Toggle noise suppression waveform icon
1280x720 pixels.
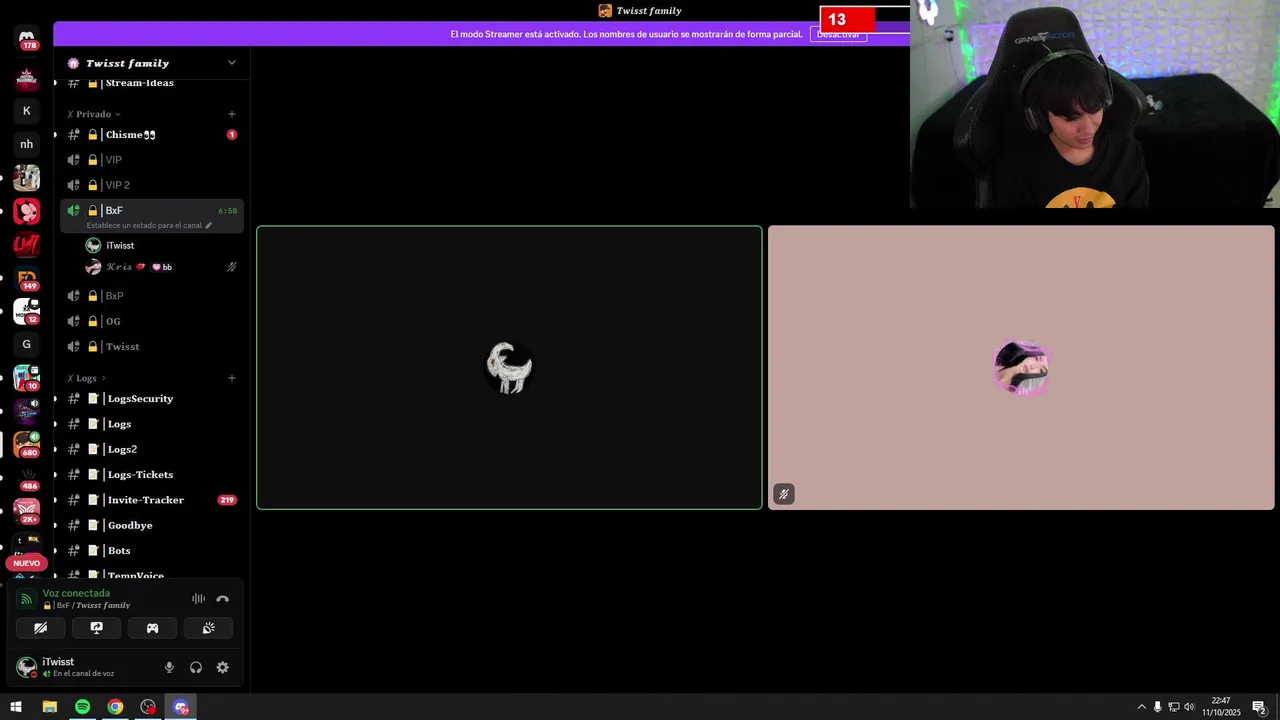(198, 599)
